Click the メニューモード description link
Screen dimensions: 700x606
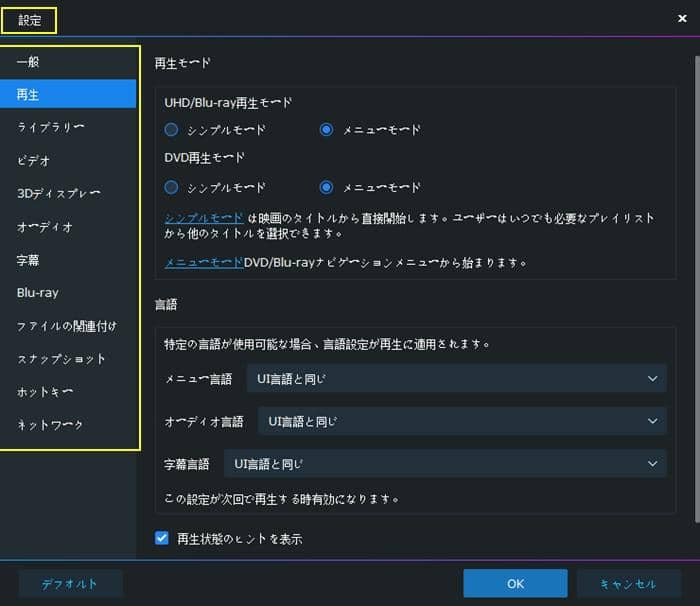(204, 262)
